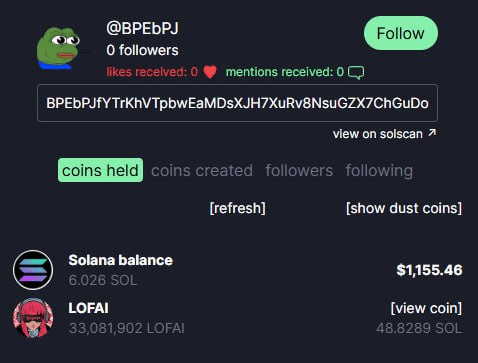Click the Solana balance row label

click(121, 260)
